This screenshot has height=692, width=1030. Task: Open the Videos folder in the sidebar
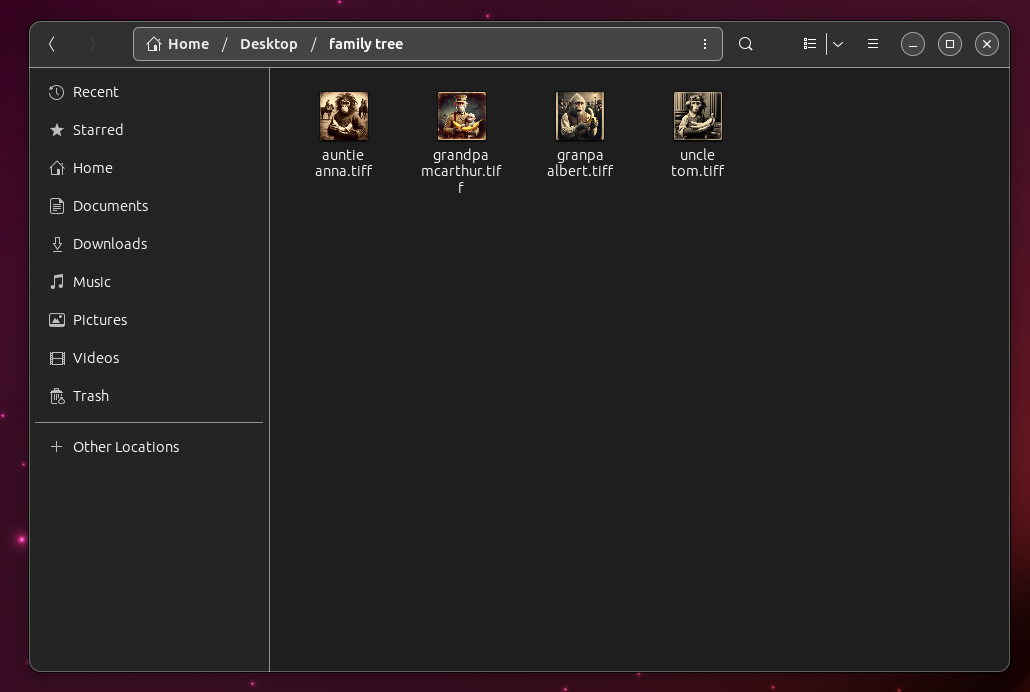coord(95,358)
